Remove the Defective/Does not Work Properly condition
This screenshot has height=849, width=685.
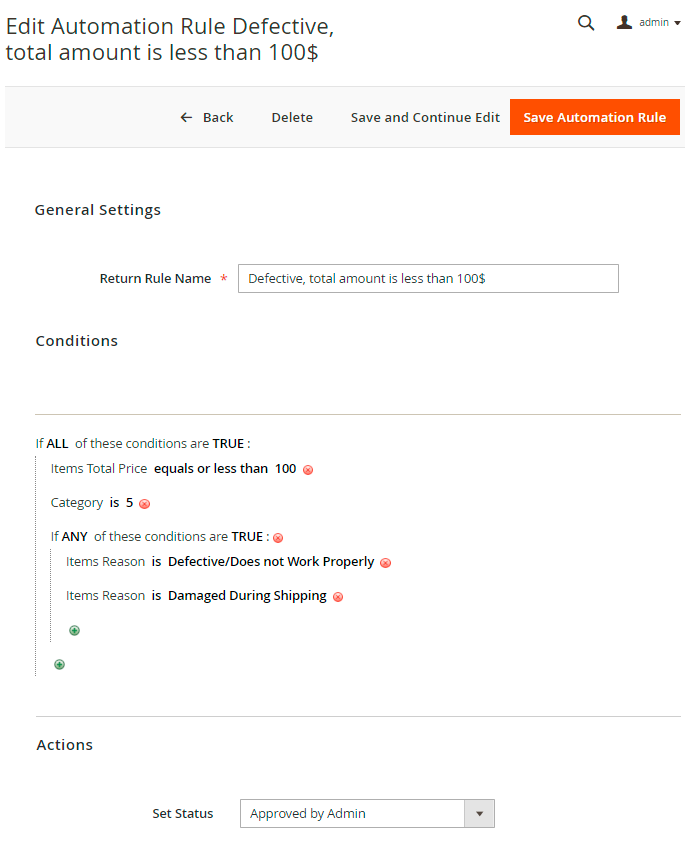[385, 563]
